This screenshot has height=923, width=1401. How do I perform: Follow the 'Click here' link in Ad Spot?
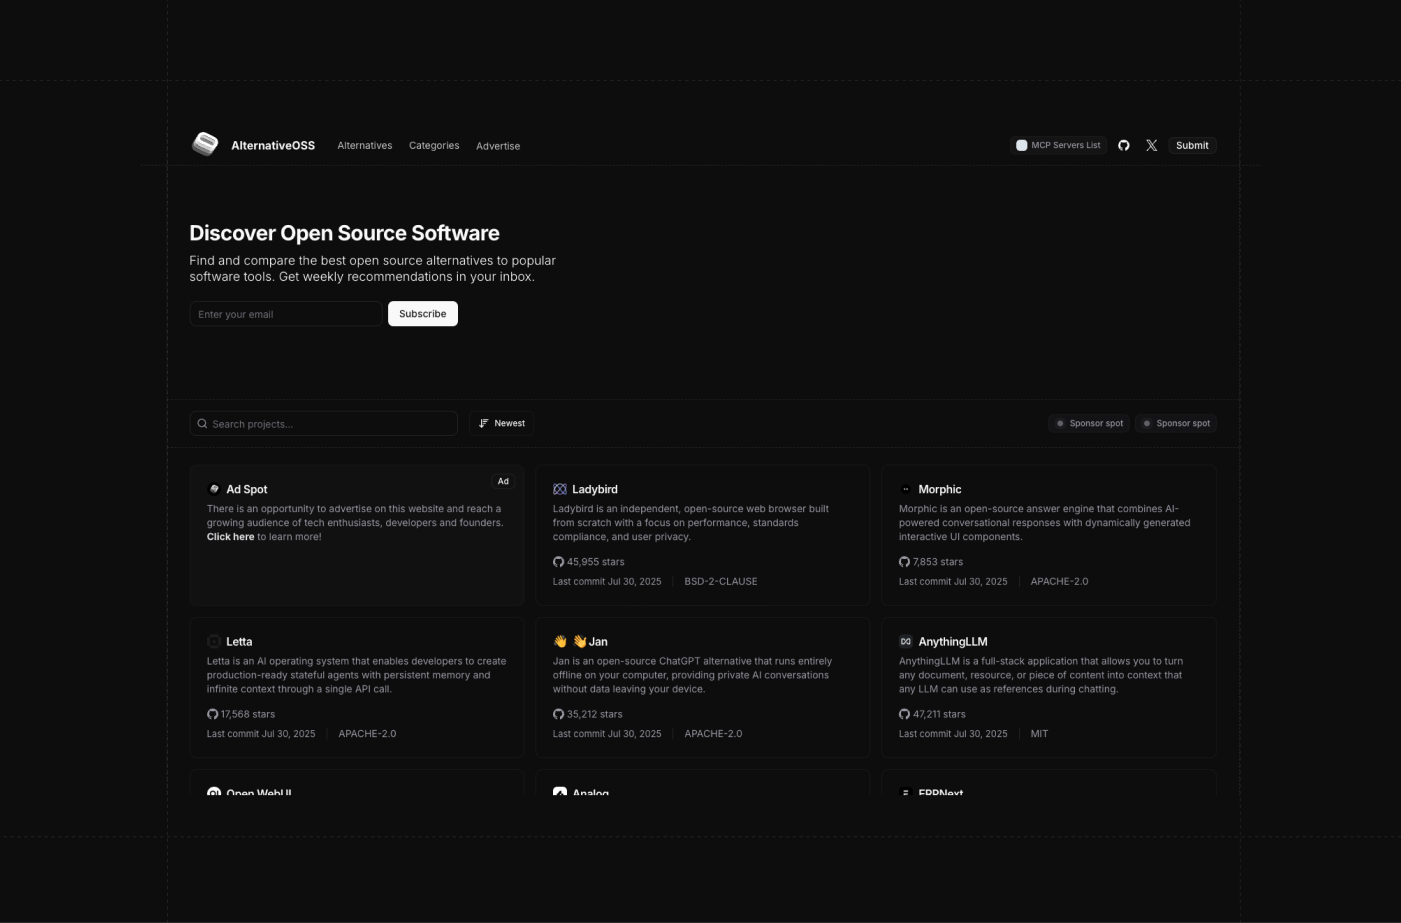coord(230,537)
